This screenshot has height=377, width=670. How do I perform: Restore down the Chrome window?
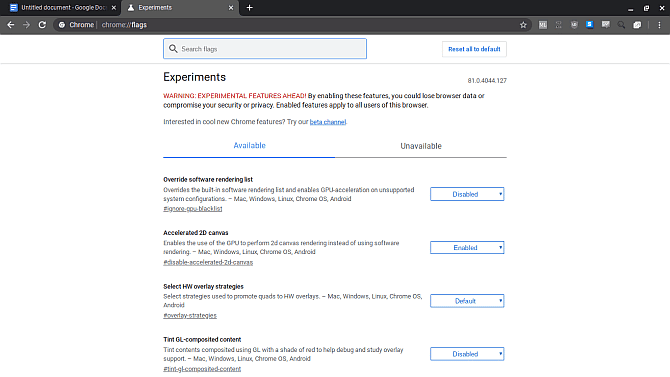coord(646,8)
